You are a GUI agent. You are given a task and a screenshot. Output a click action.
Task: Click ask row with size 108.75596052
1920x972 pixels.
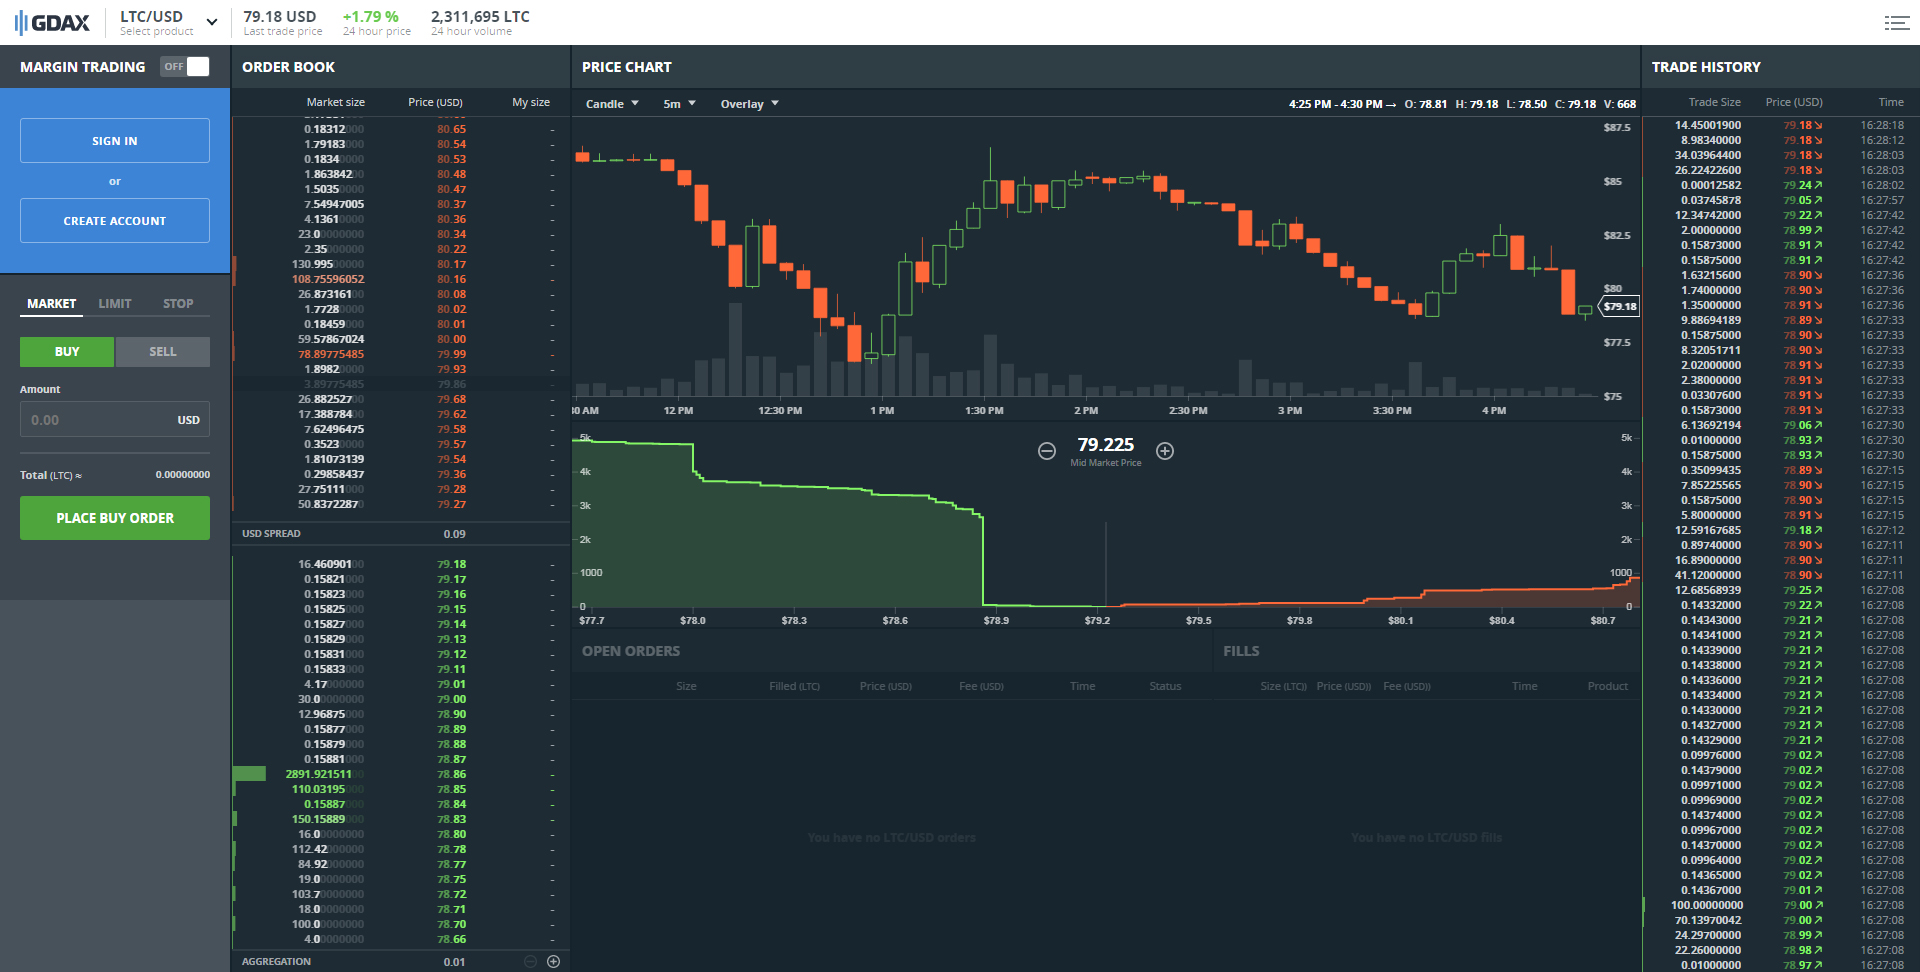pos(400,279)
